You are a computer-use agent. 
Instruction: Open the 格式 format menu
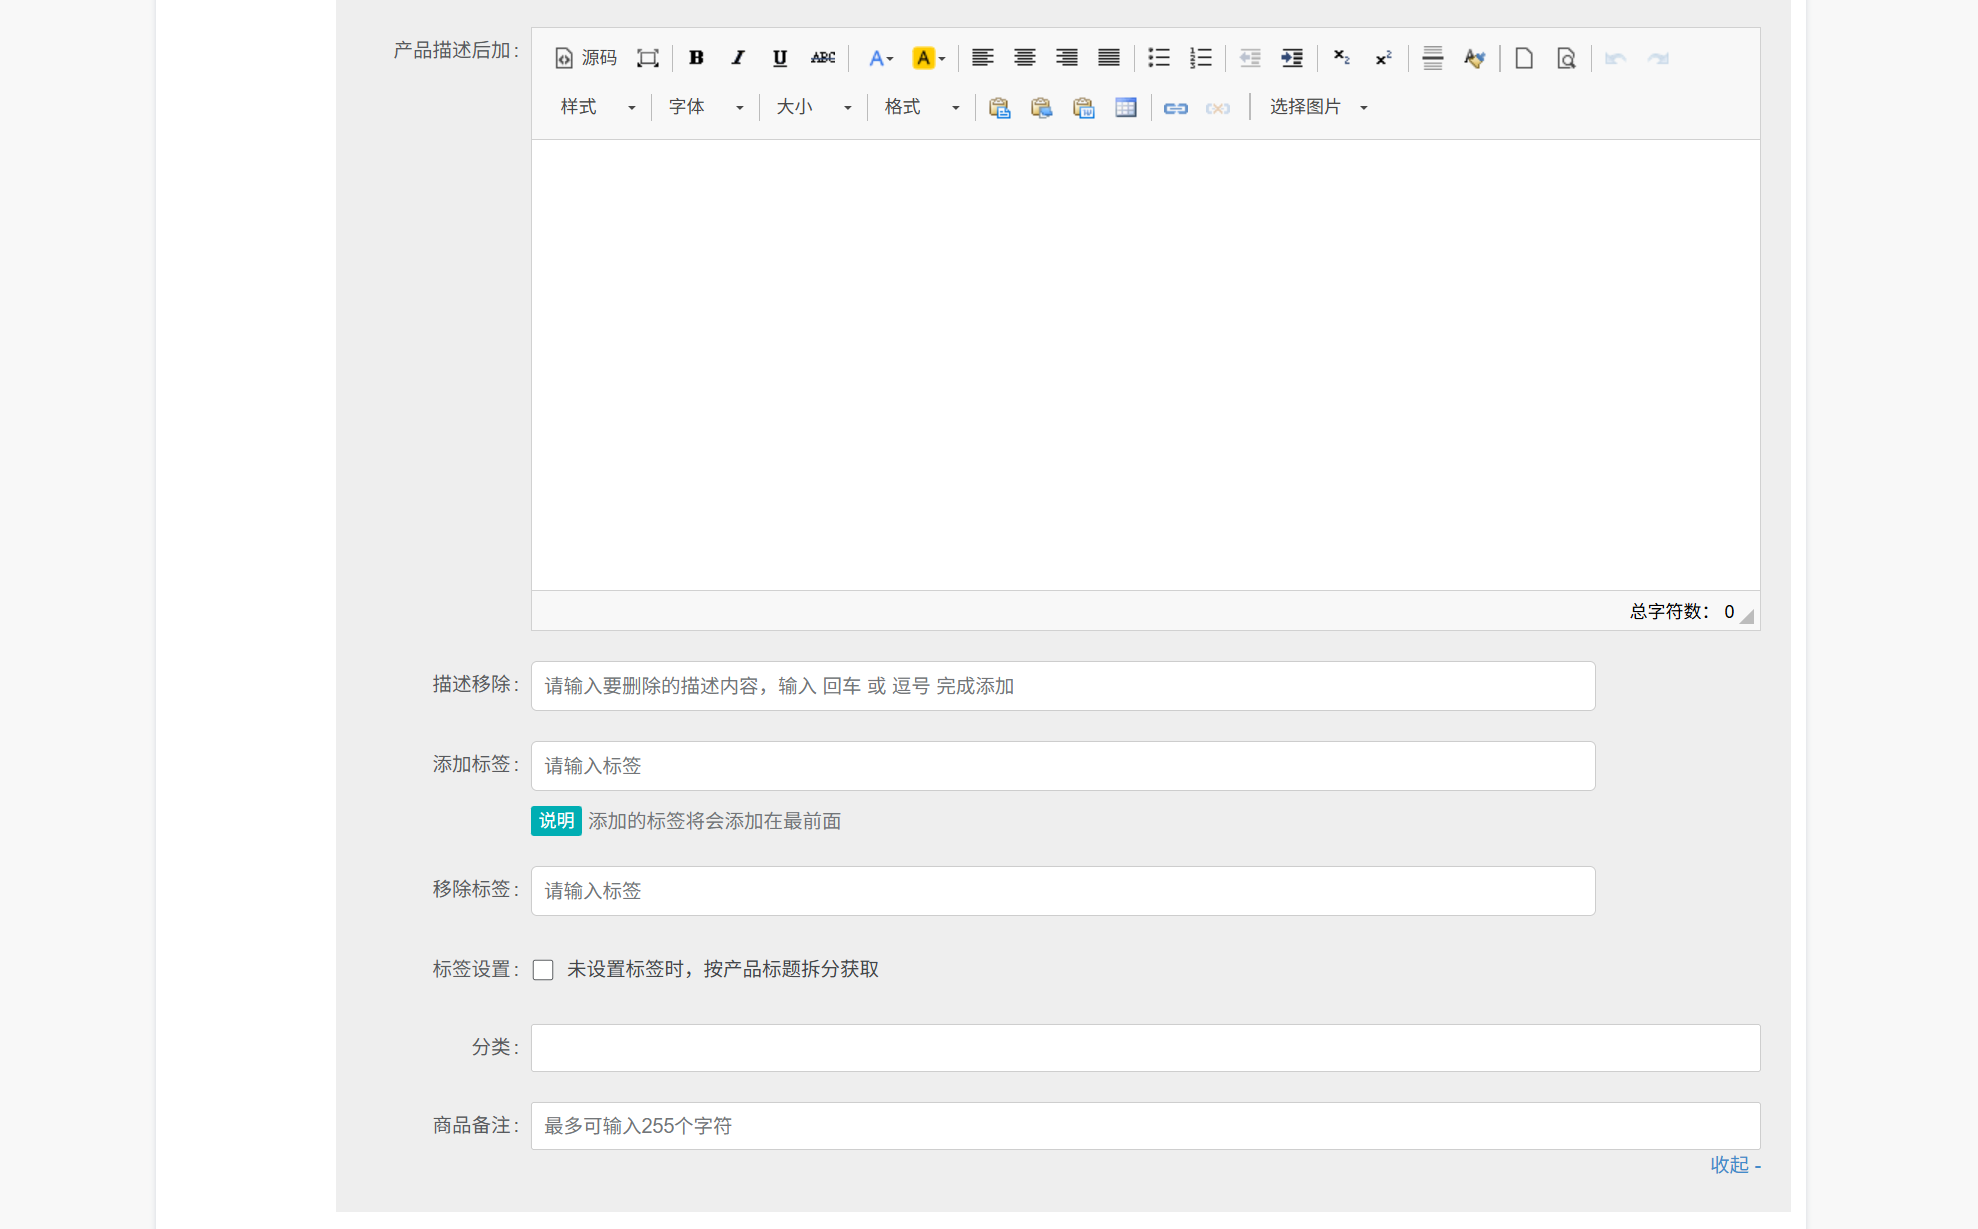[x=921, y=107]
